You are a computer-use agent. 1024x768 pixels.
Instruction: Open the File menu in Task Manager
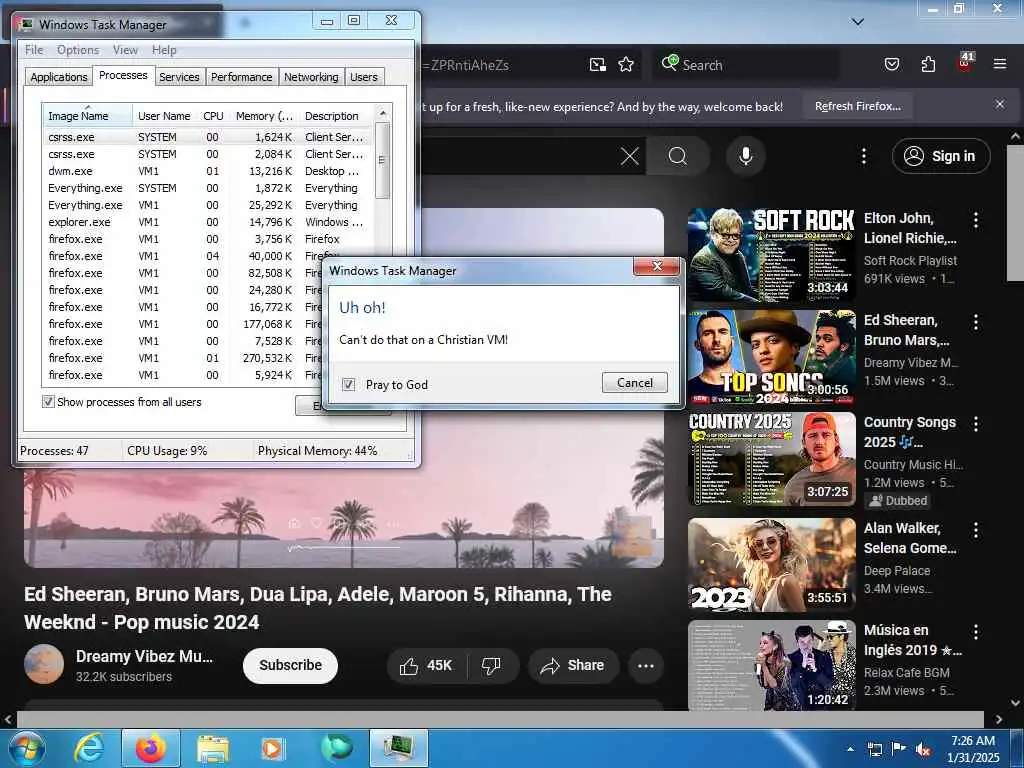point(34,50)
